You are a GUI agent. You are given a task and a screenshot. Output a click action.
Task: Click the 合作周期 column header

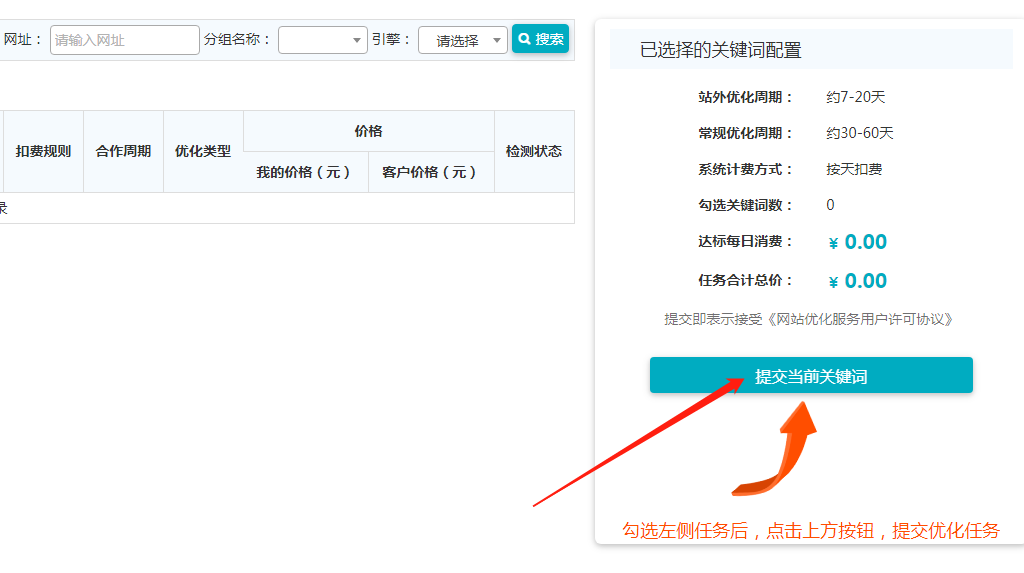click(x=123, y=151)
